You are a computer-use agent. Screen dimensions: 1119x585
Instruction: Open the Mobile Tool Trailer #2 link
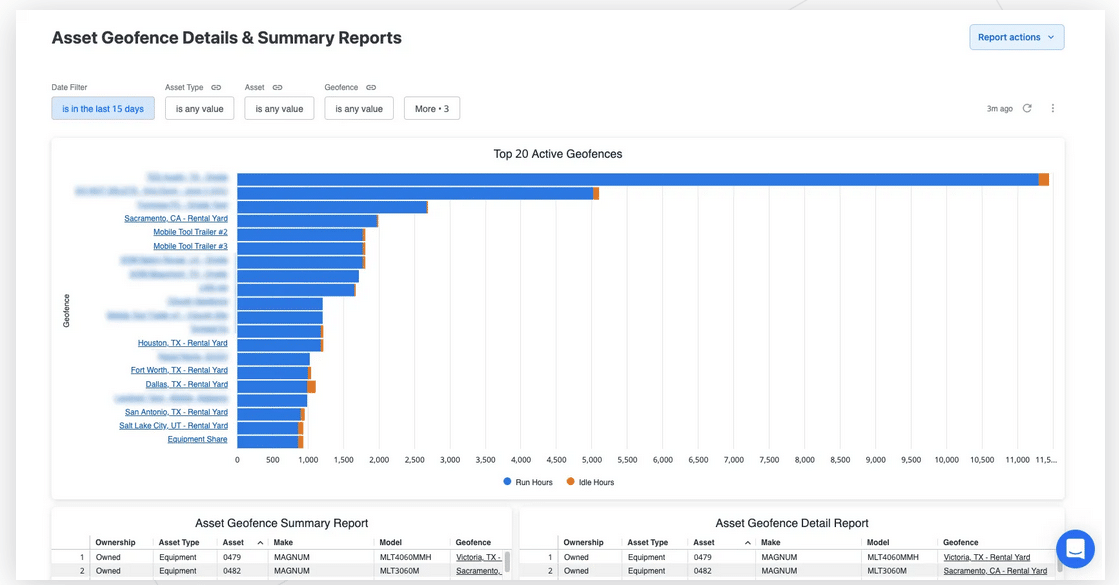(190, 232)
